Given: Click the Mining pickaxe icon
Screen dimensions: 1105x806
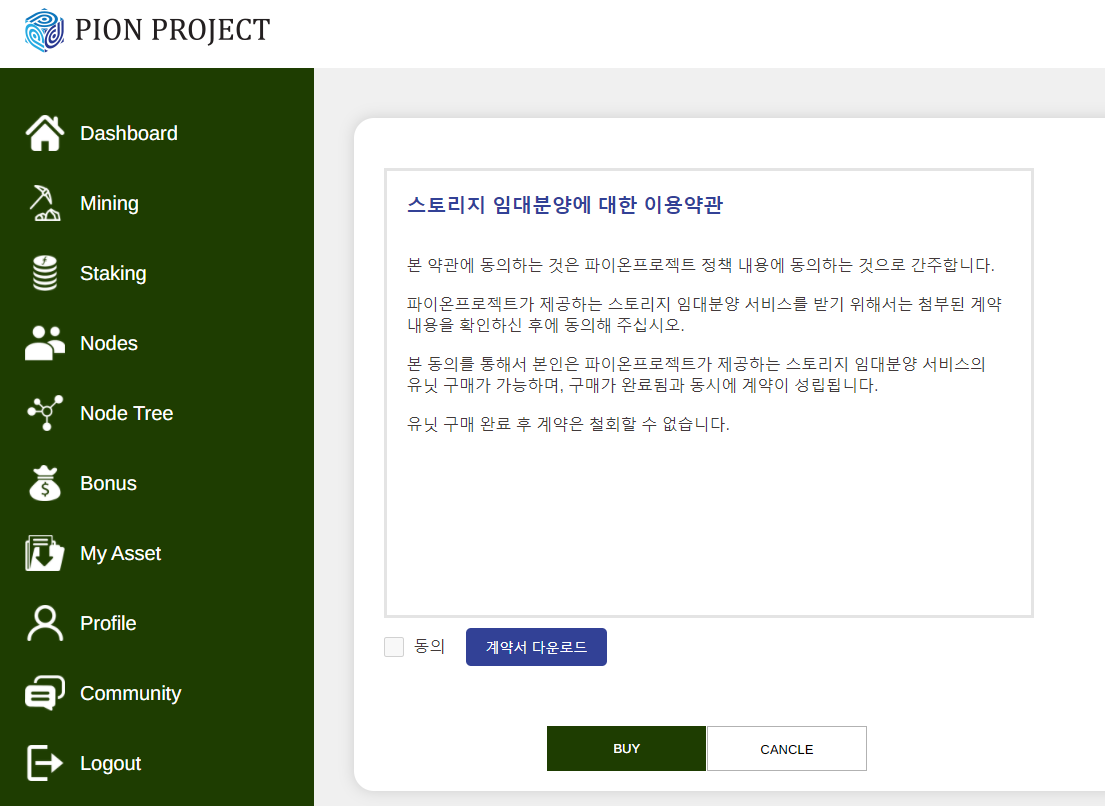Looking at the screenshot, I should click(x=45, y=203).
